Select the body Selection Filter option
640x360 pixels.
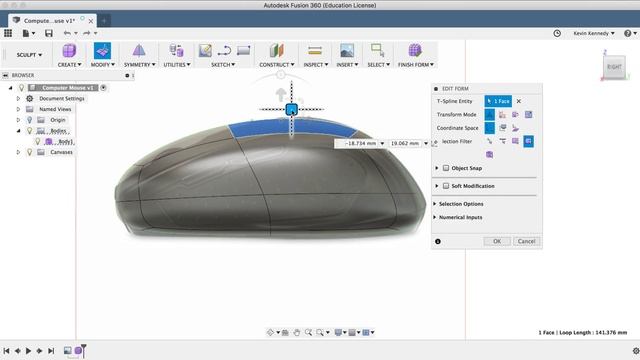point(489,154)
